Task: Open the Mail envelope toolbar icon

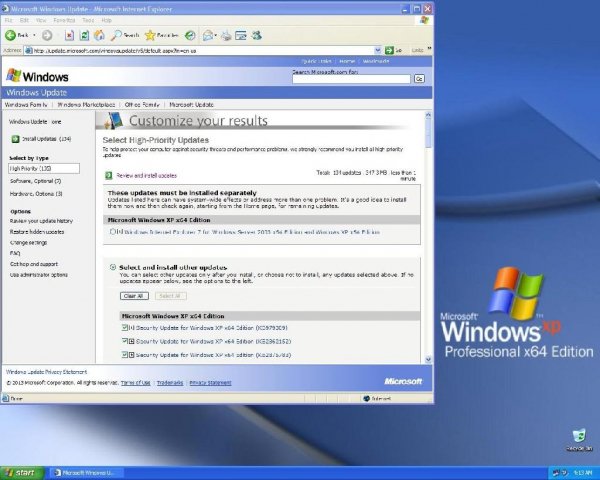Action: [x=207, y=36]
